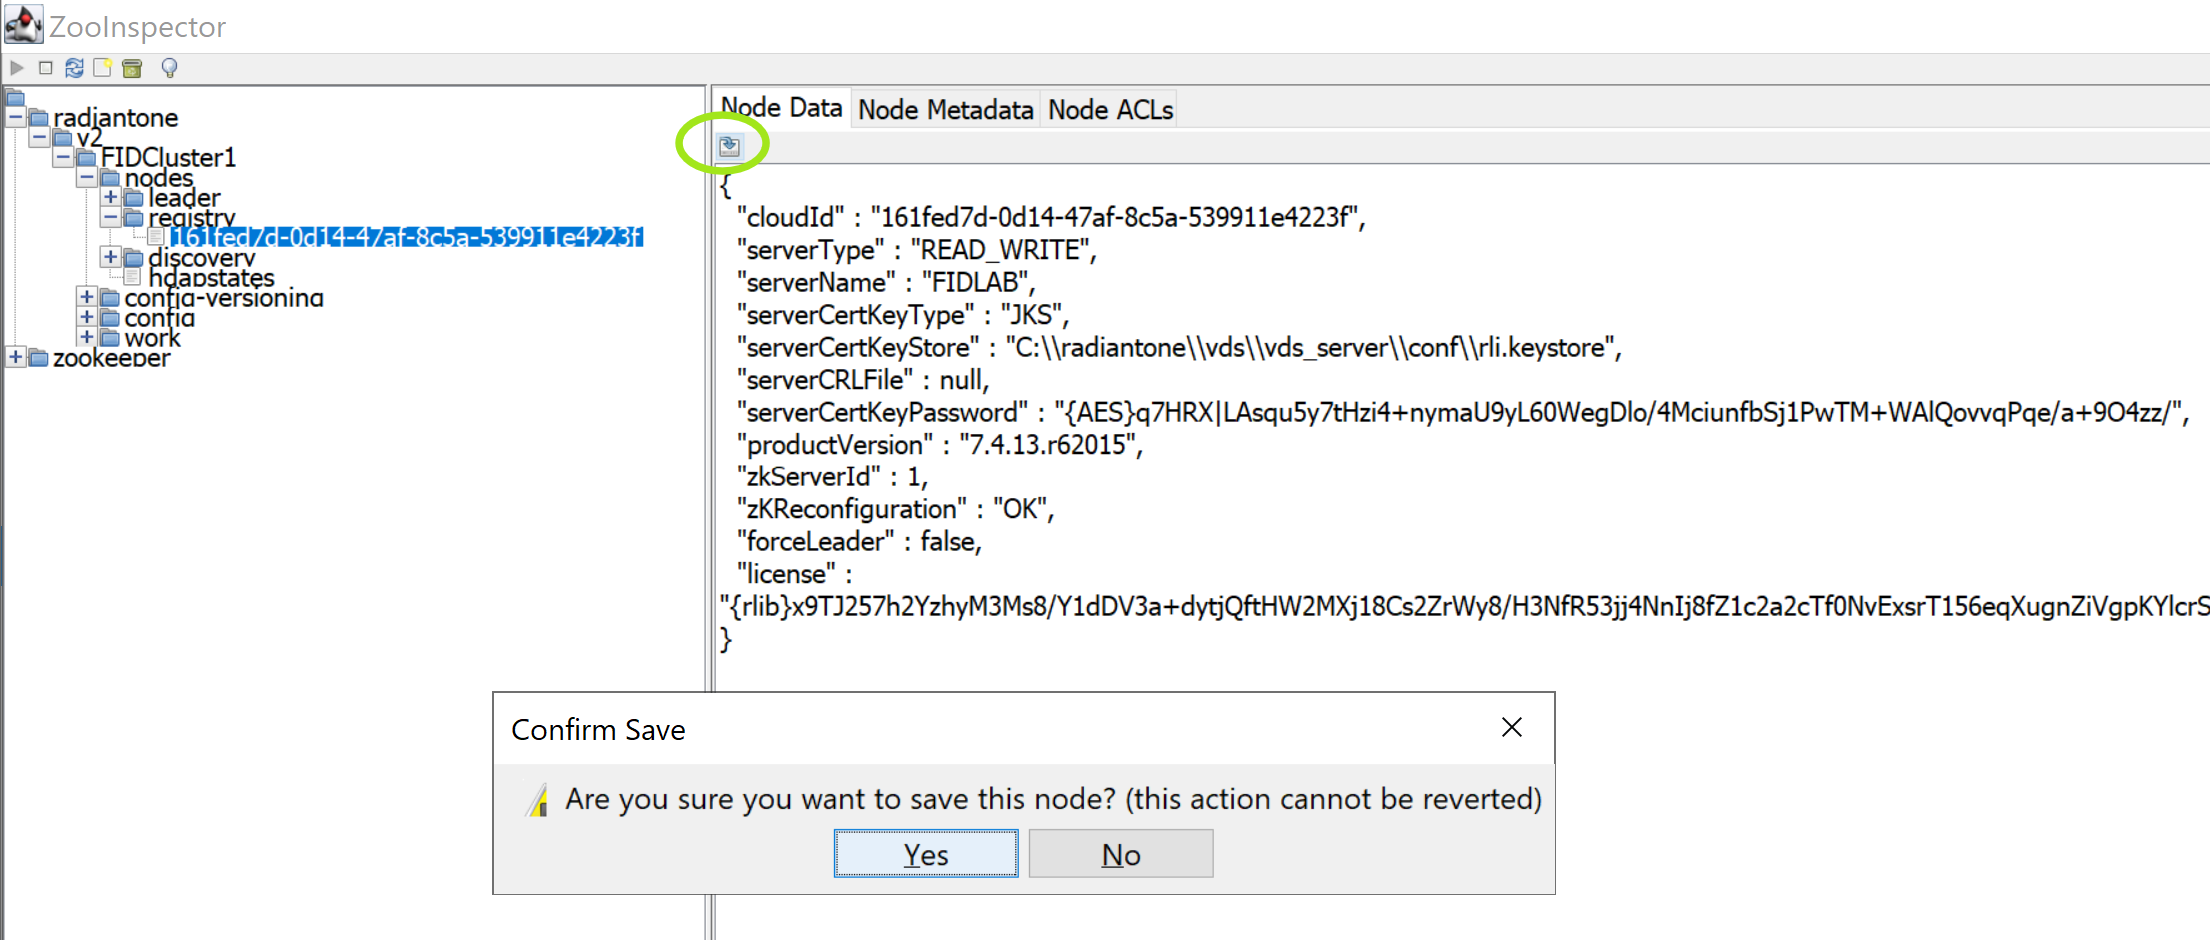Collapse the registry folder node

pyautogui.click(x=111, y=217)
